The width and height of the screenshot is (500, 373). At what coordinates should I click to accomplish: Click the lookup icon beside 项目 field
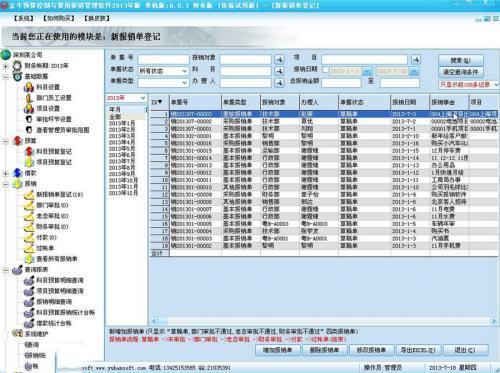[416, 59]
